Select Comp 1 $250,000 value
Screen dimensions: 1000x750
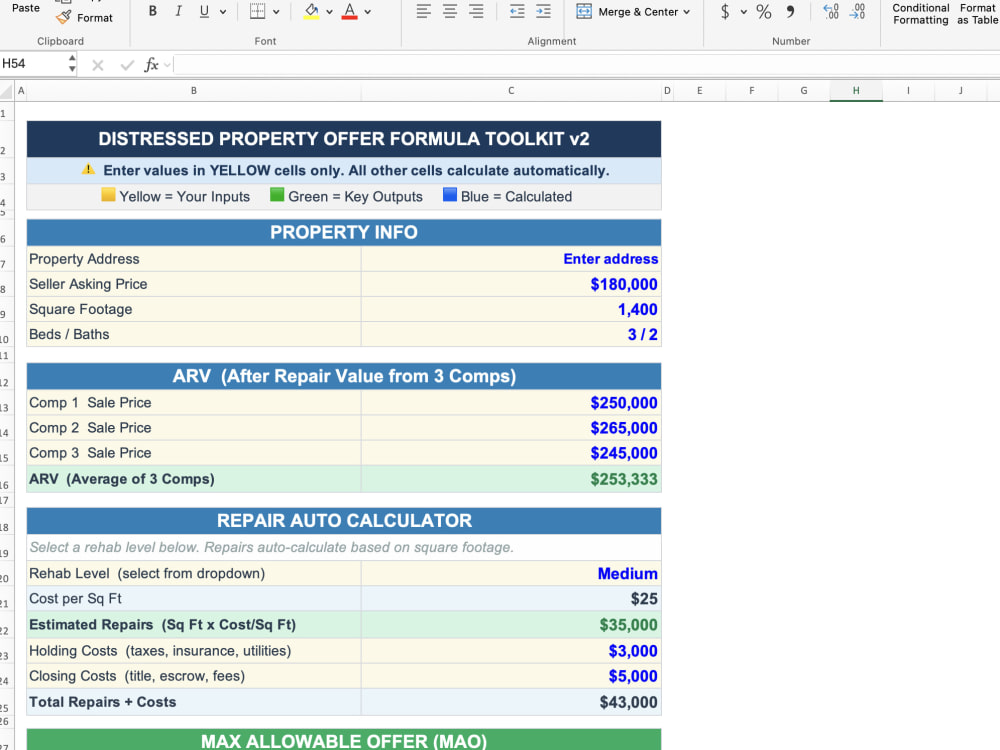pos(511,402)
